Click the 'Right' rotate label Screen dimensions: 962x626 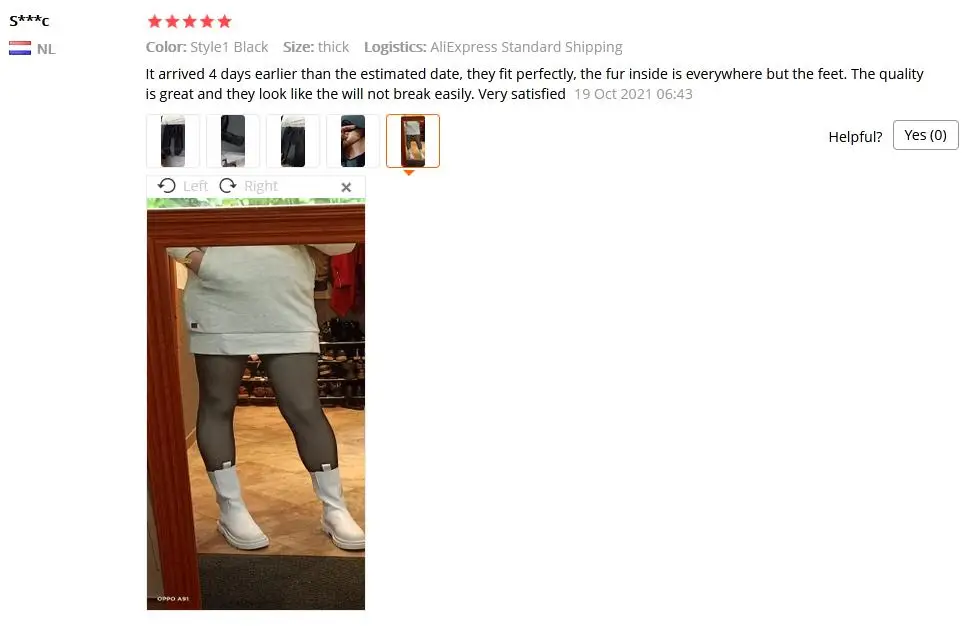point(261,186)
